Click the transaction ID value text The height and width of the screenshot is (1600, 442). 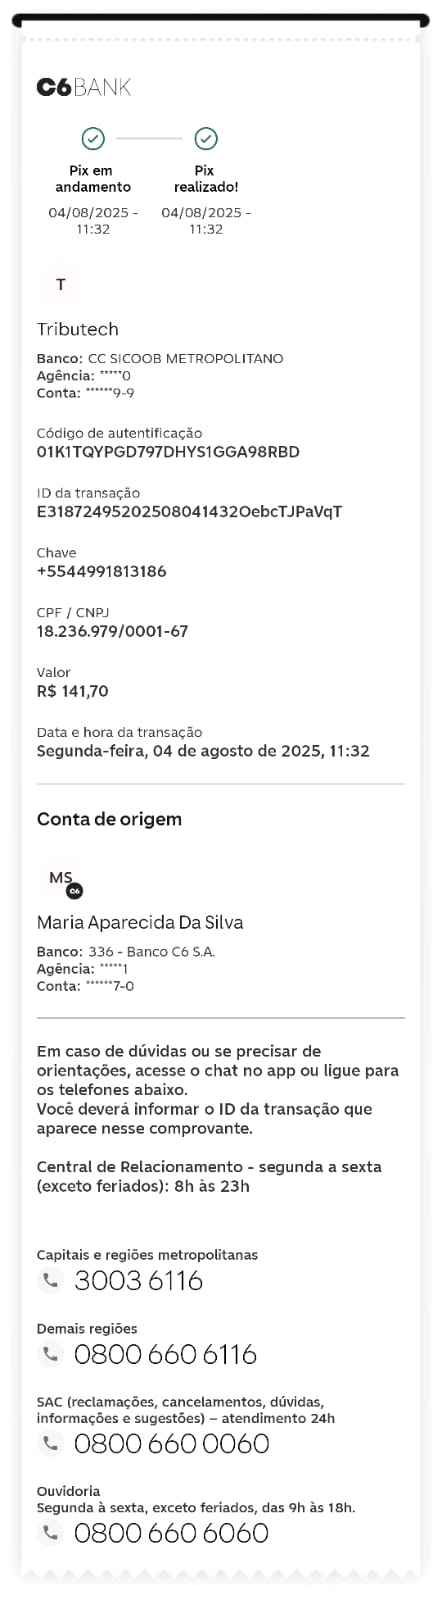pyautogui.click(x=189, y=512)
